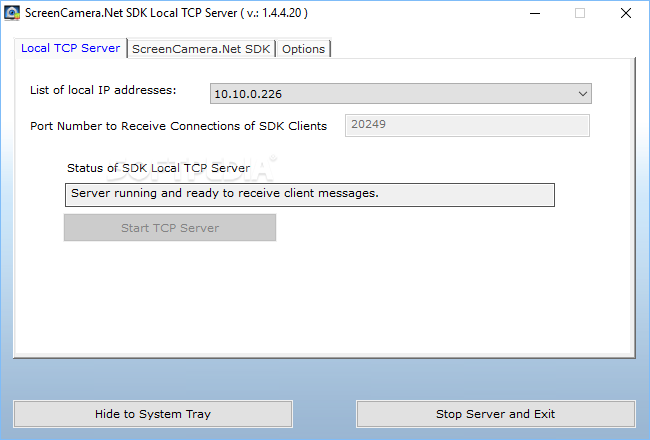The width and height of the screenshot is (650, 440).
Task: Open the ScreenCamera.Net SDK tab
Action: coord(201,49)
